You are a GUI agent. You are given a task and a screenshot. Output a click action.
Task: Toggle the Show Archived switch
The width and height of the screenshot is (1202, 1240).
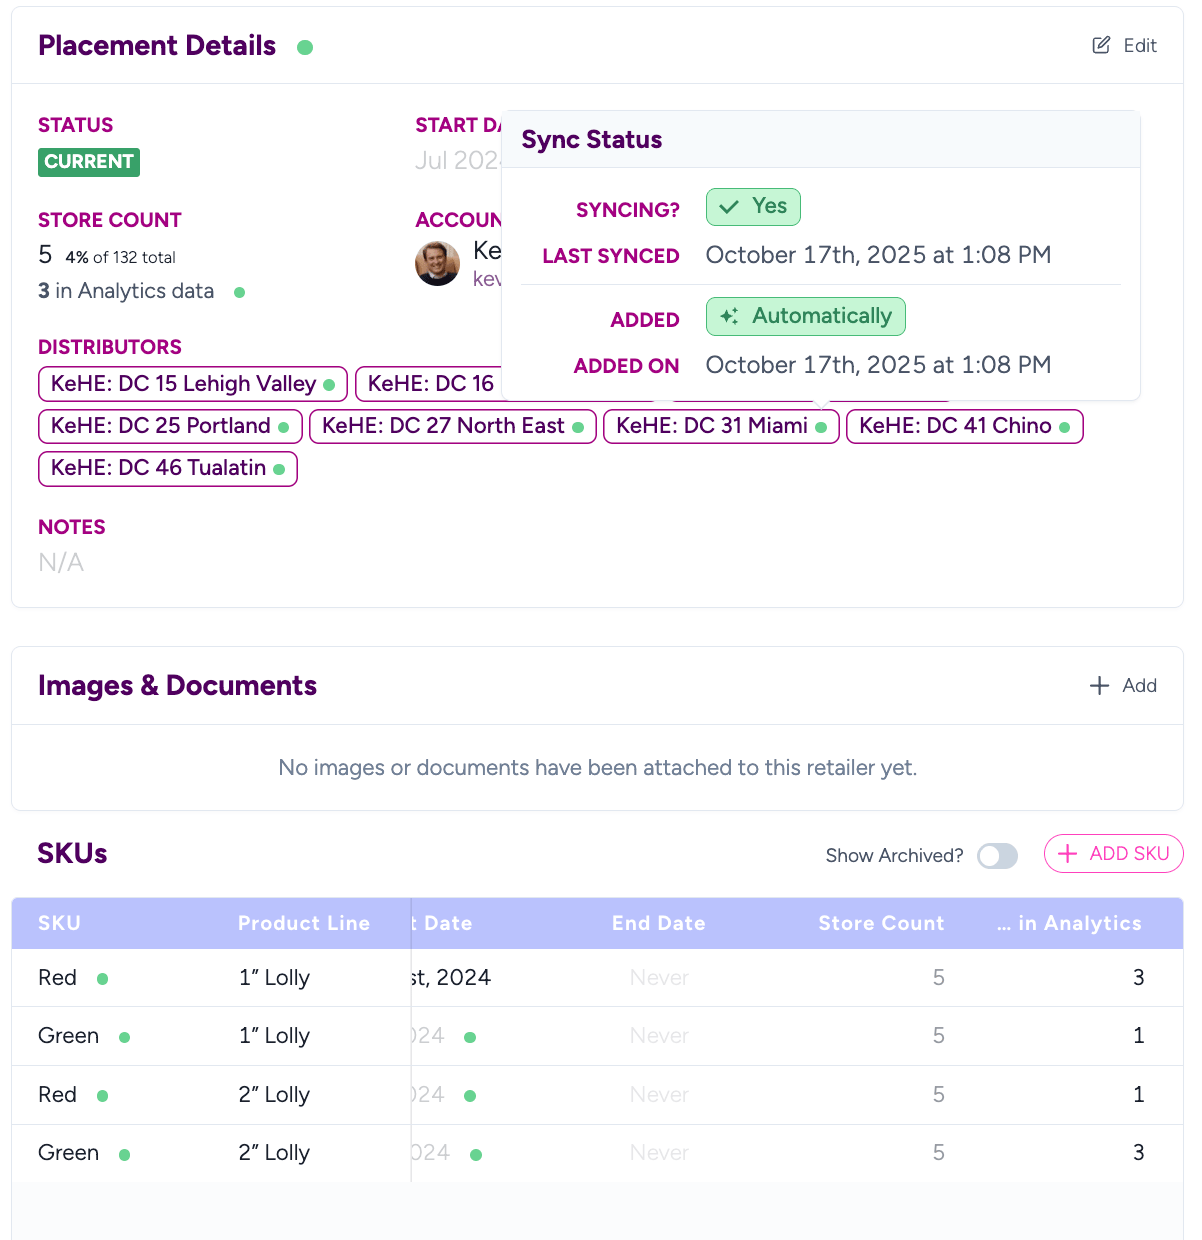[997, 856]
